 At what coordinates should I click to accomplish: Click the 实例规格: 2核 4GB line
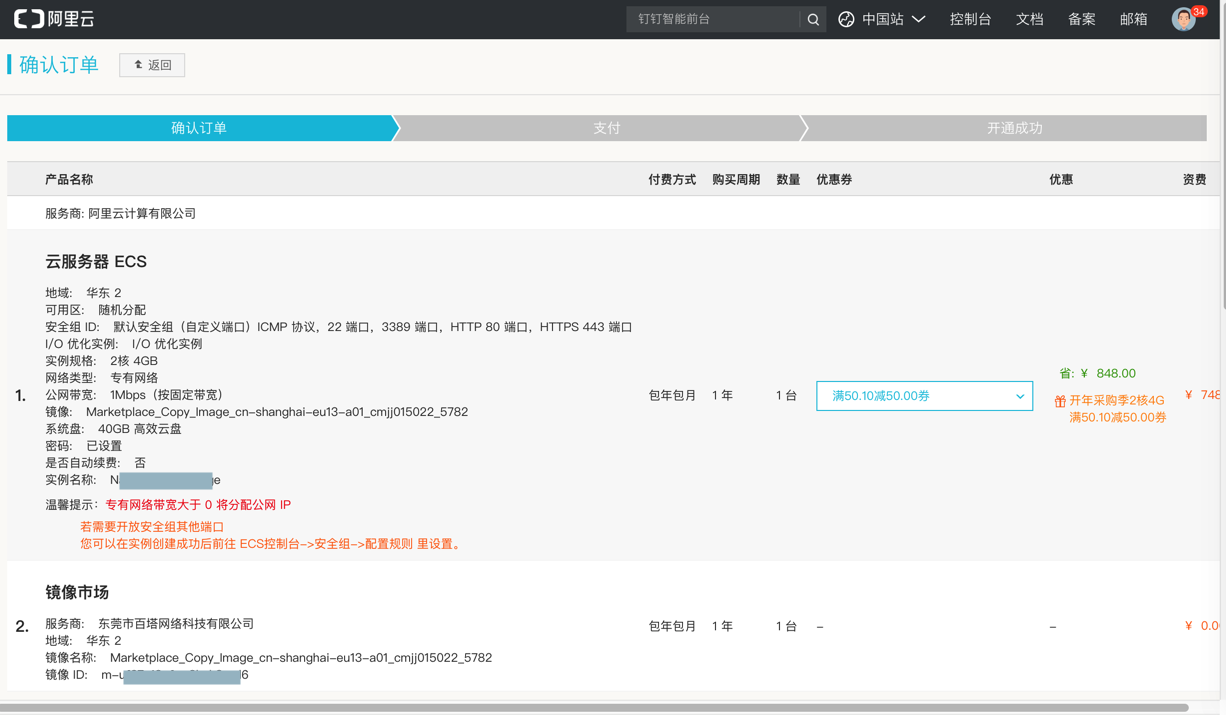click(x=101, y=361)
